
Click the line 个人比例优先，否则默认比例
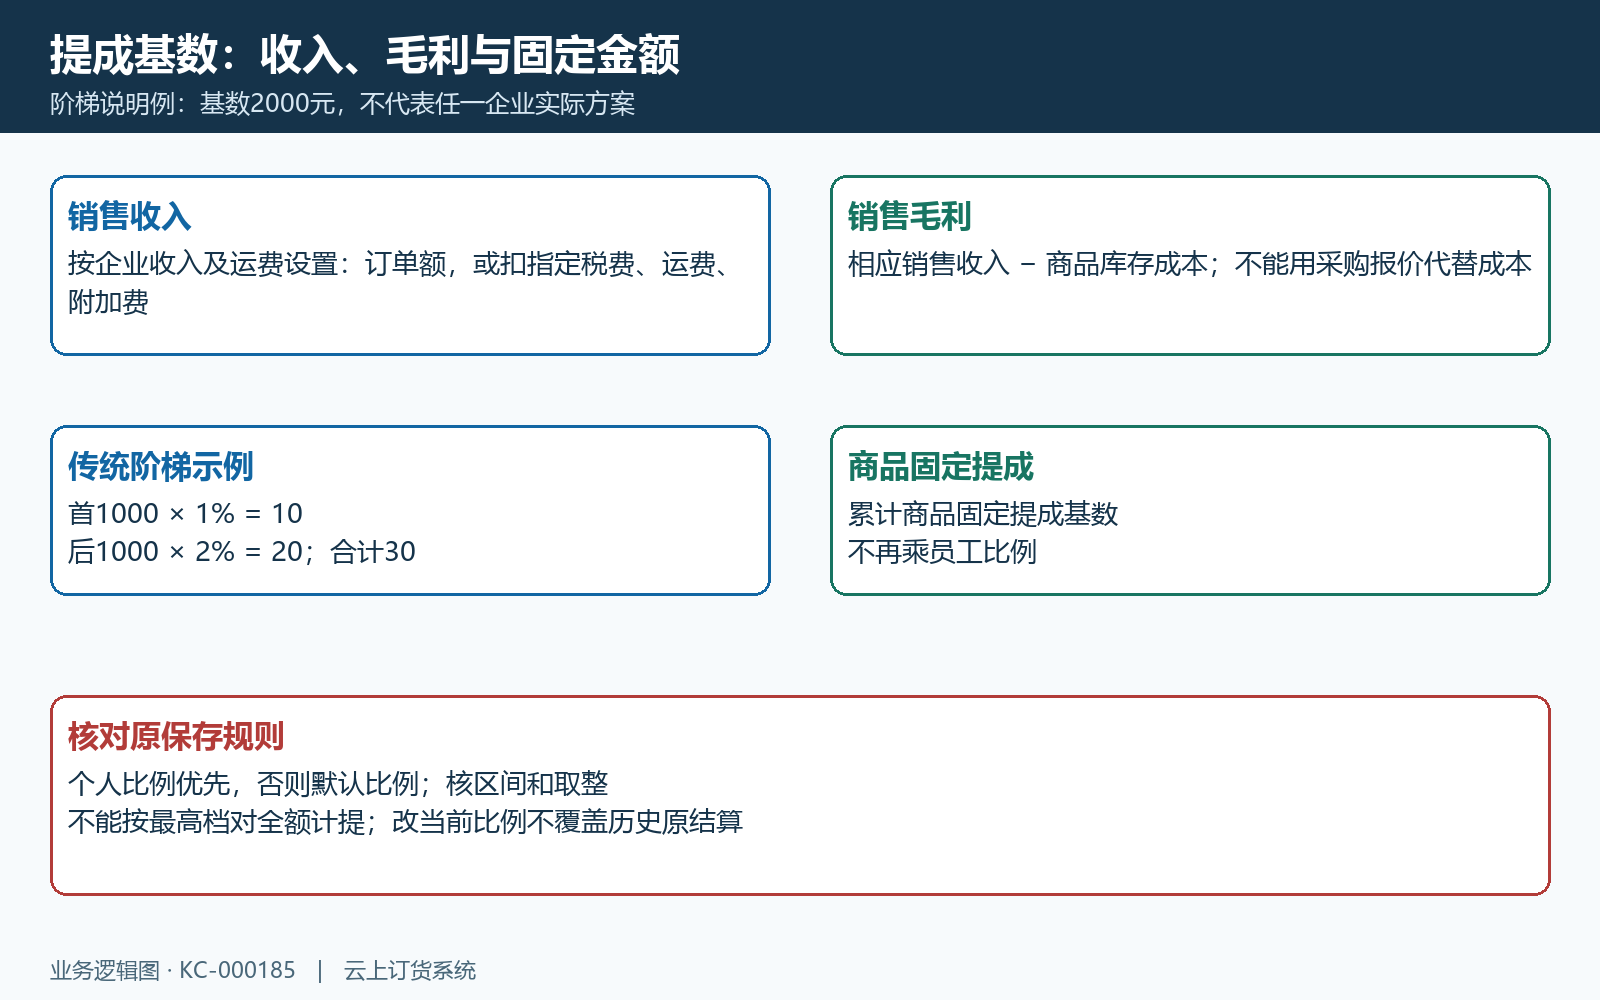pos(243,784)
